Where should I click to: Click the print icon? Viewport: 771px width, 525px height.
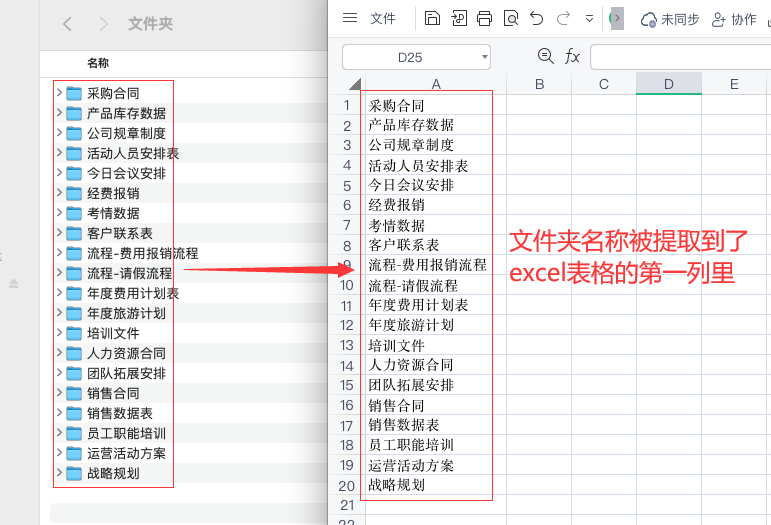tap(484, 19)
